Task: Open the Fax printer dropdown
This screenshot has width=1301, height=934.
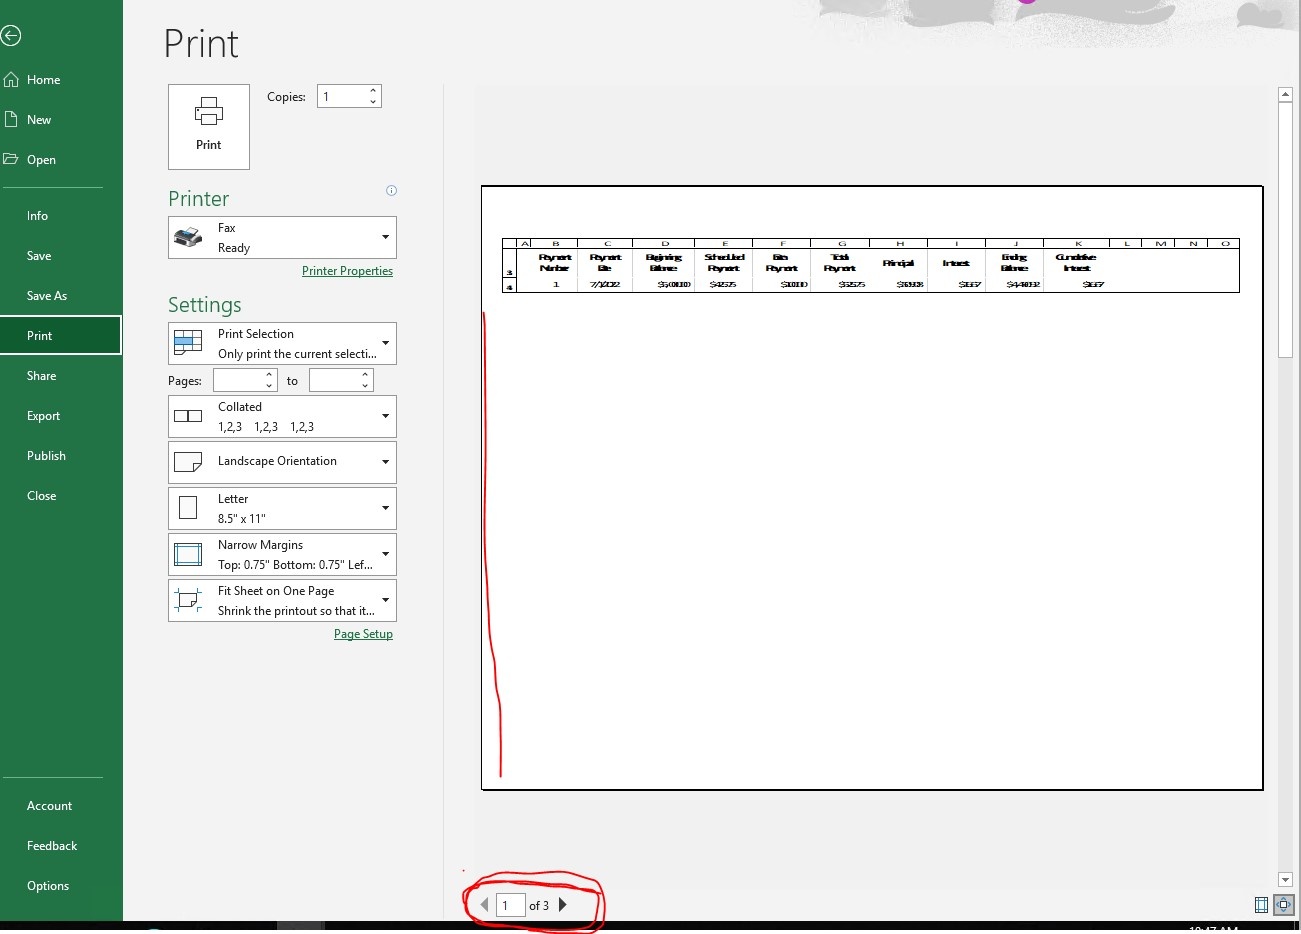Action: [x=282, y=238]
